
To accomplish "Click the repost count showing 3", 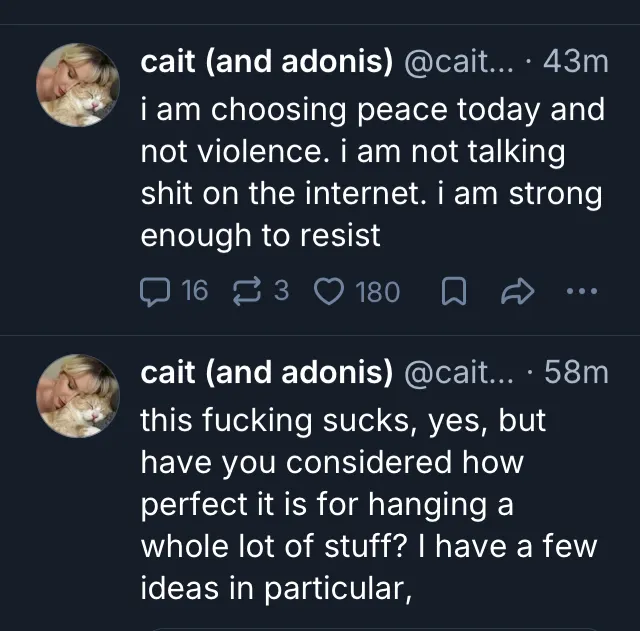I will coord(281,291).
